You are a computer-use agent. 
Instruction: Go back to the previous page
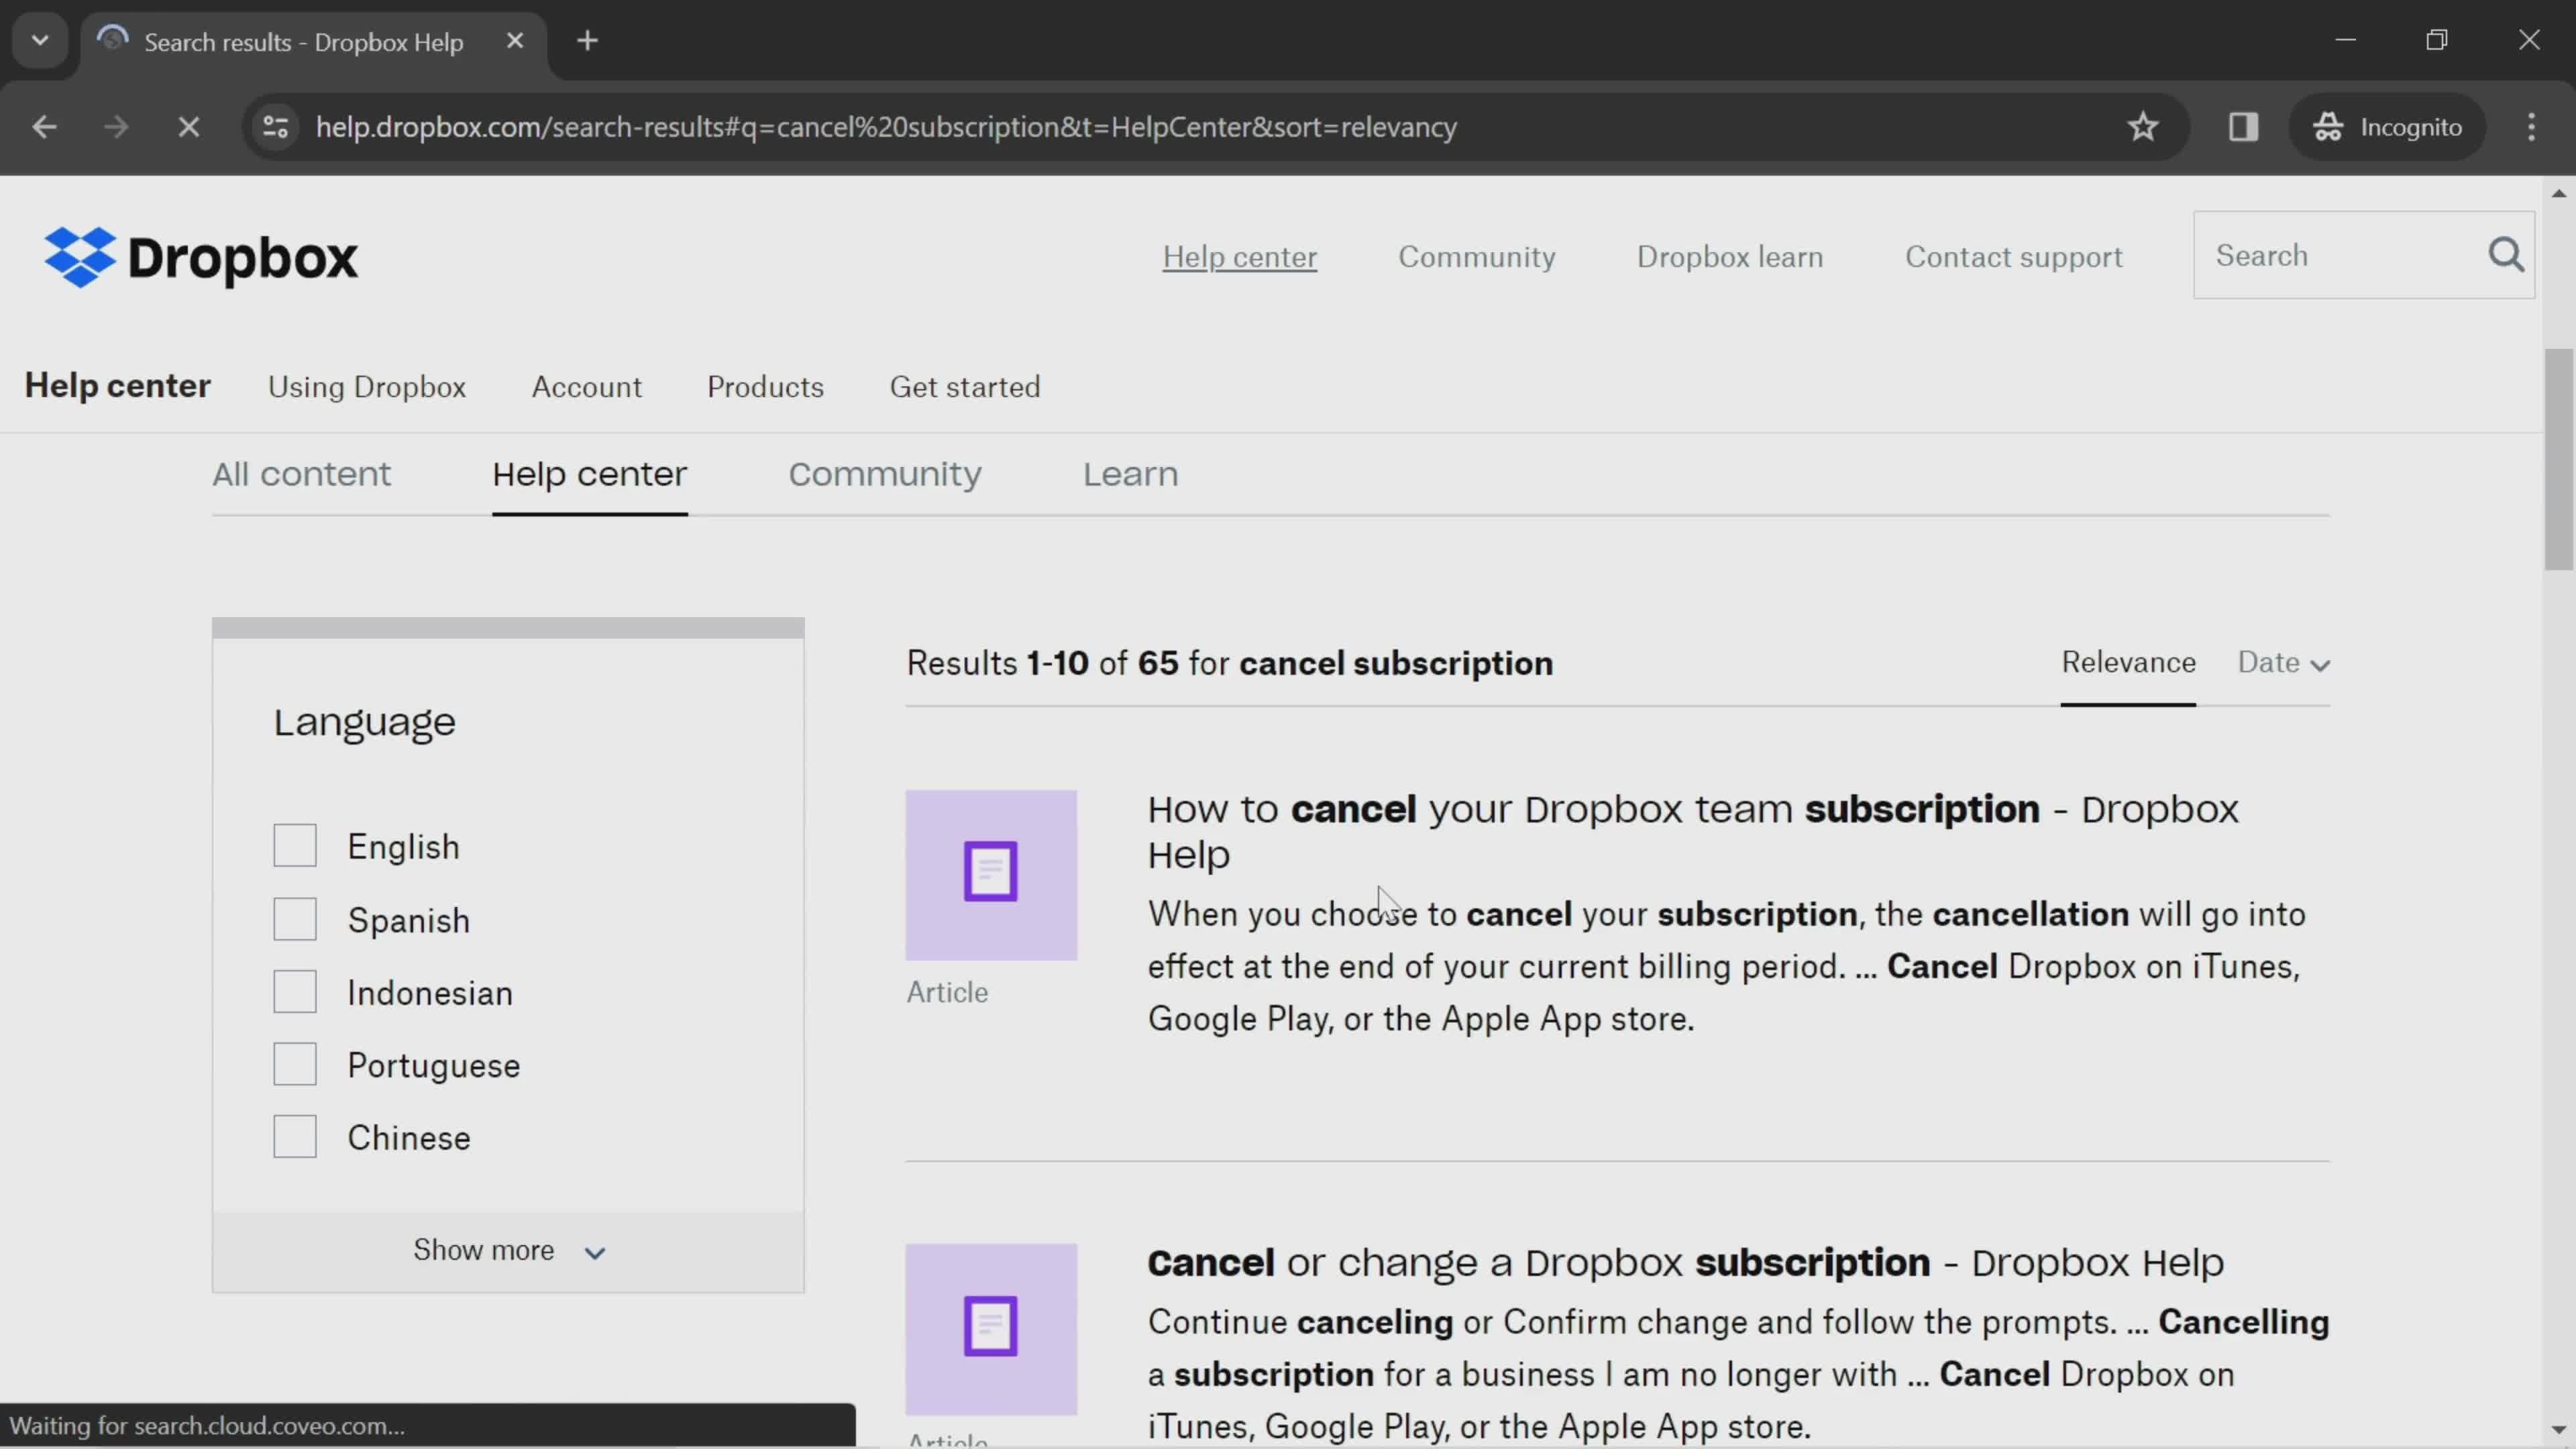coord(44,127)
